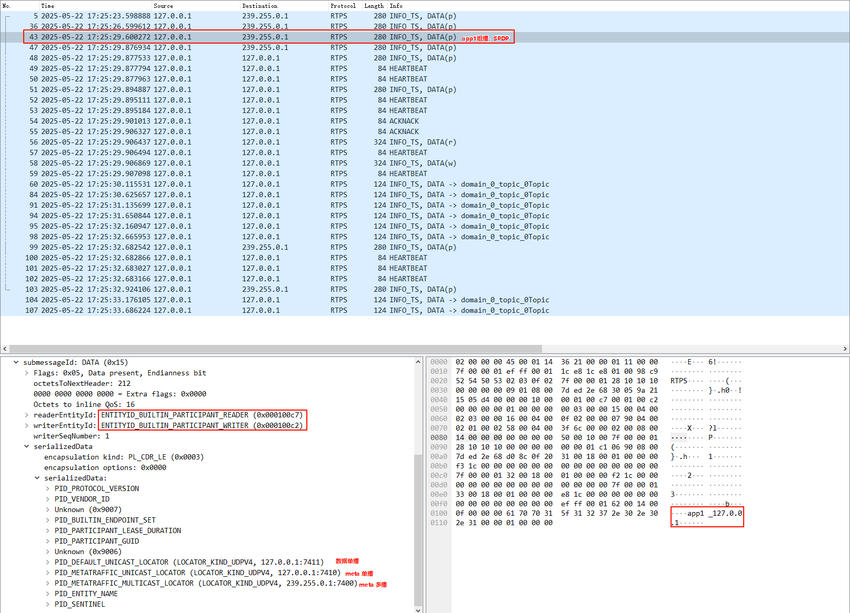This screenshot has height=613, width=850.
Task: Expand PID_BUILTIN_ENDPOINT_SET parameter
Action: point(47,520)
